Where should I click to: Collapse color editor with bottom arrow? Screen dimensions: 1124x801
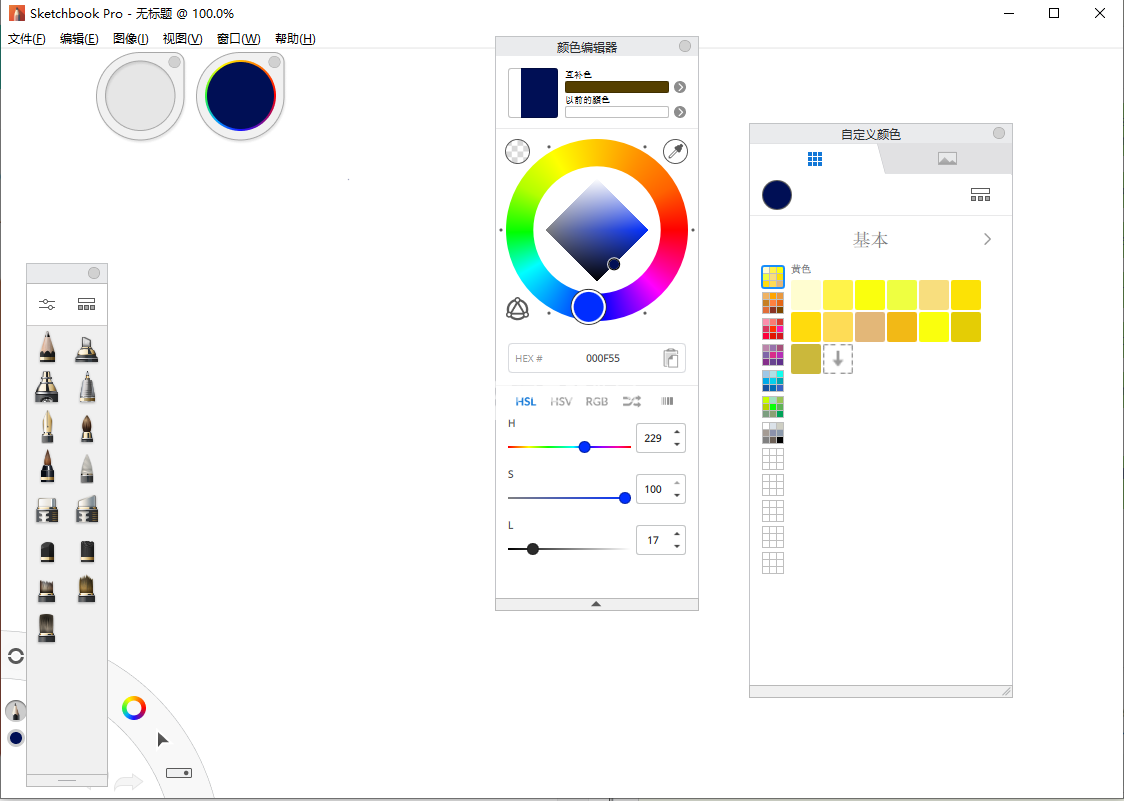[x=596, y=604]
